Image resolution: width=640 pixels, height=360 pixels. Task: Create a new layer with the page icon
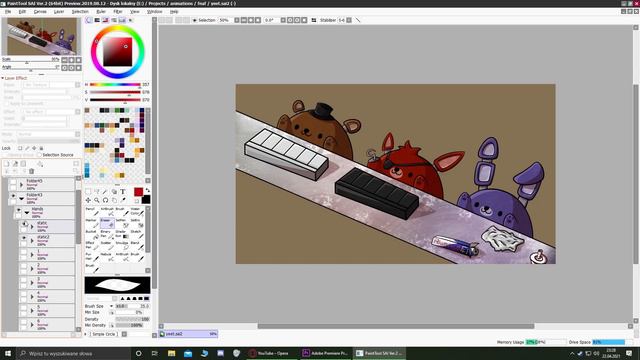pos(7,164)
